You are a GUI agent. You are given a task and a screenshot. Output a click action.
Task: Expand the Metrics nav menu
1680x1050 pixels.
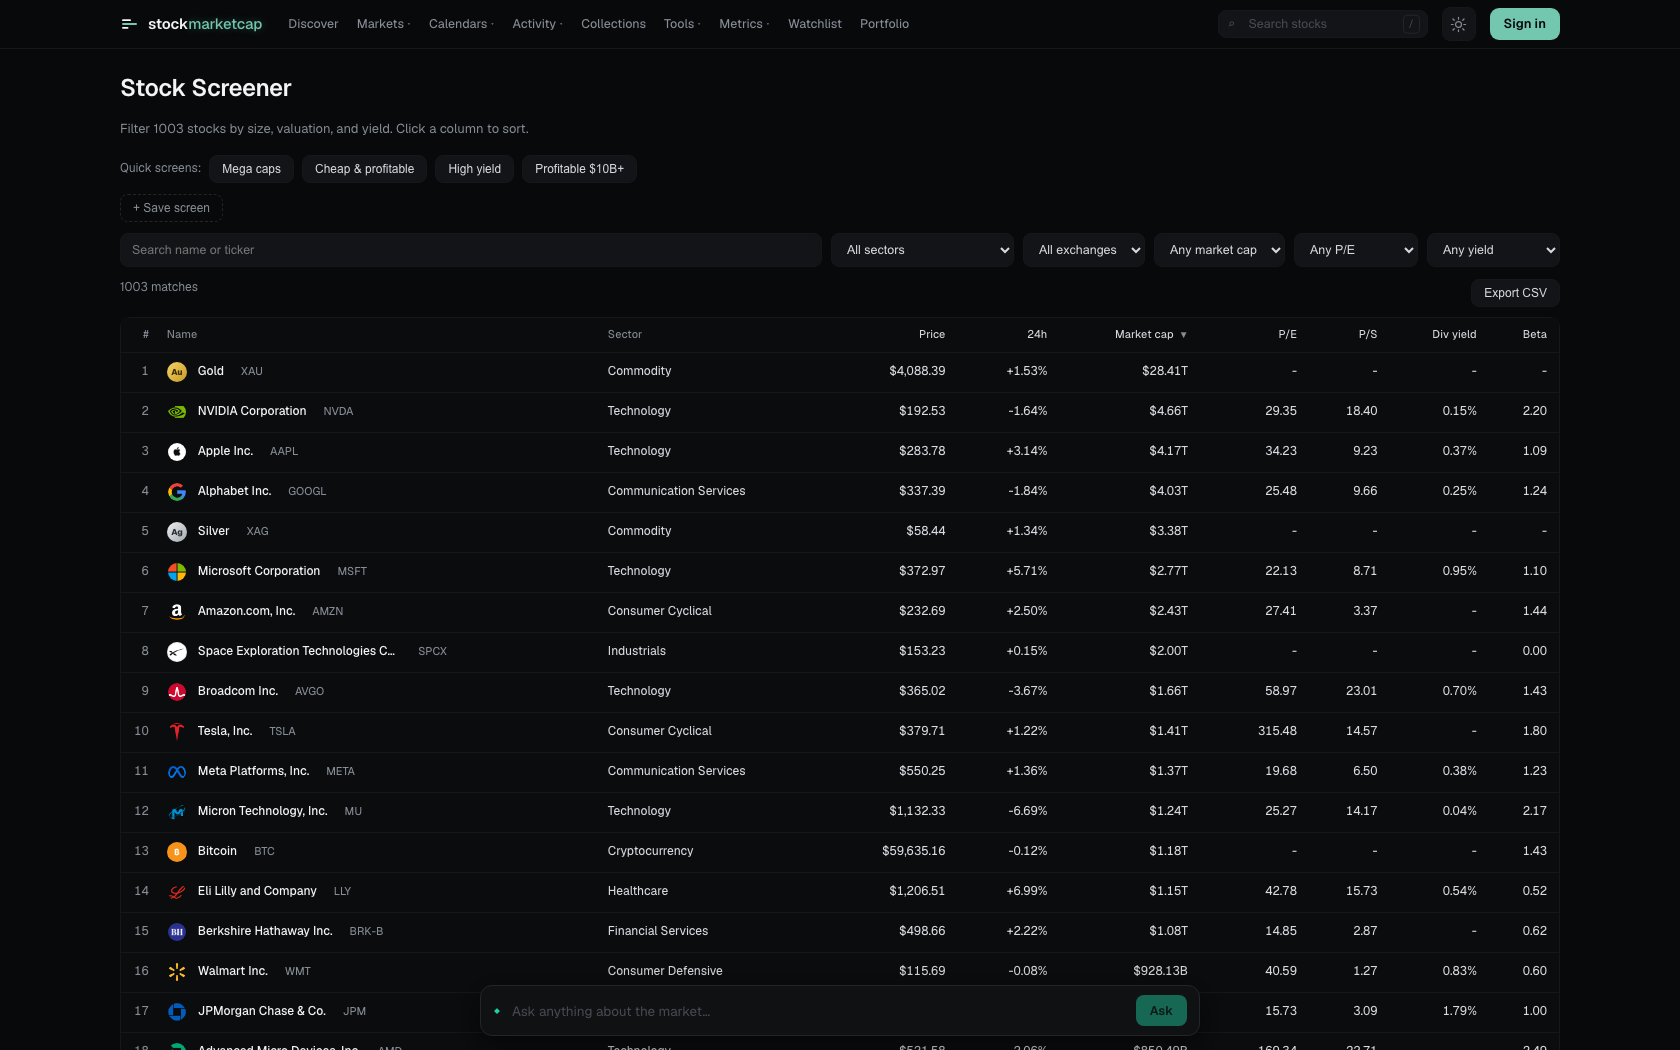pos(744,24)
